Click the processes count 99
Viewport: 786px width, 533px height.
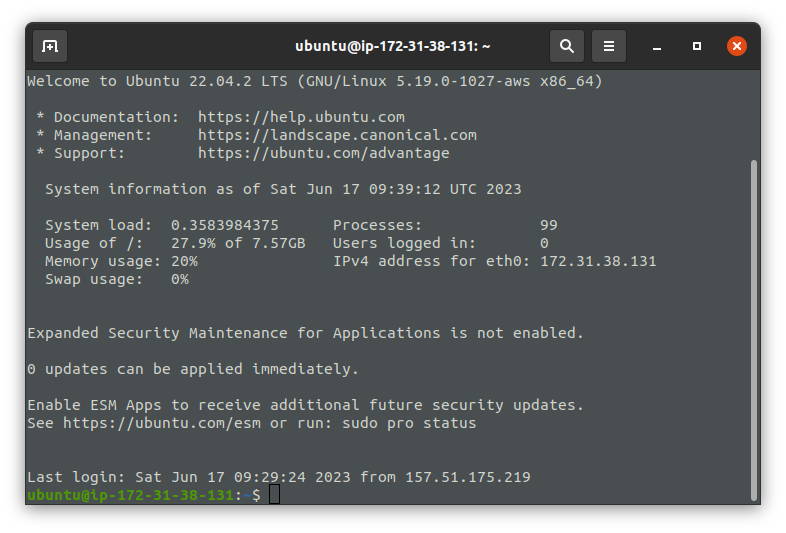pyautogui.click(x=549, y=226)
